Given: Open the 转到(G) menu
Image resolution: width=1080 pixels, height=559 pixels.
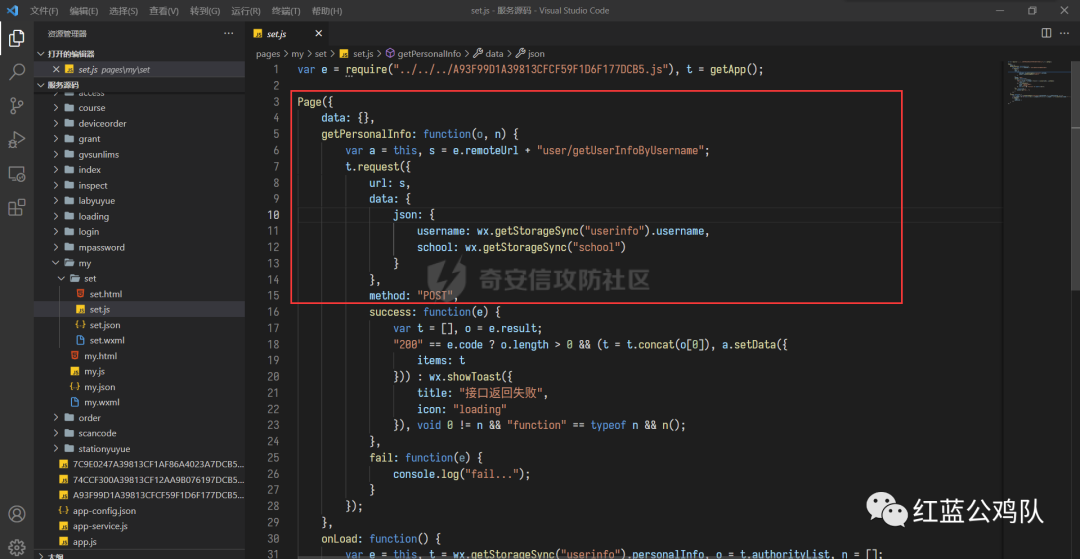Looking at the screenshot, I should pos(205,11).
